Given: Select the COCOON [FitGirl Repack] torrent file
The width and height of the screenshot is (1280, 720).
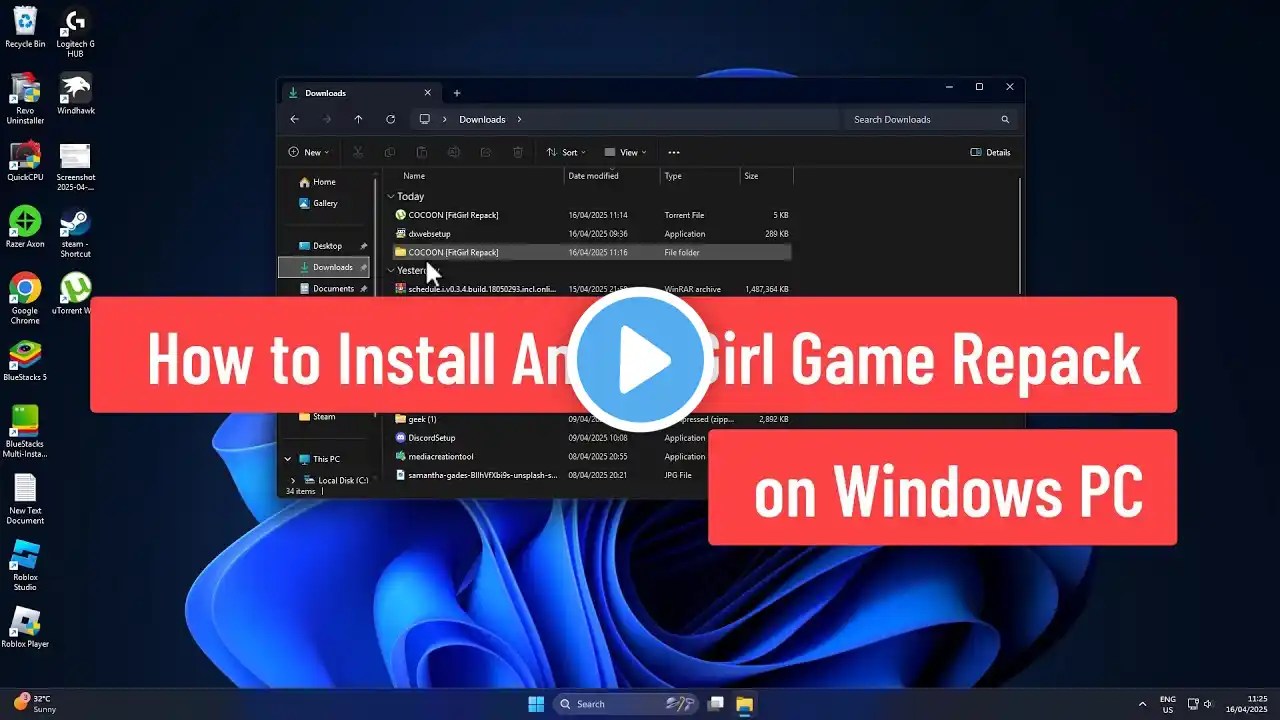Looking at the screenshot, I should 591,215.
